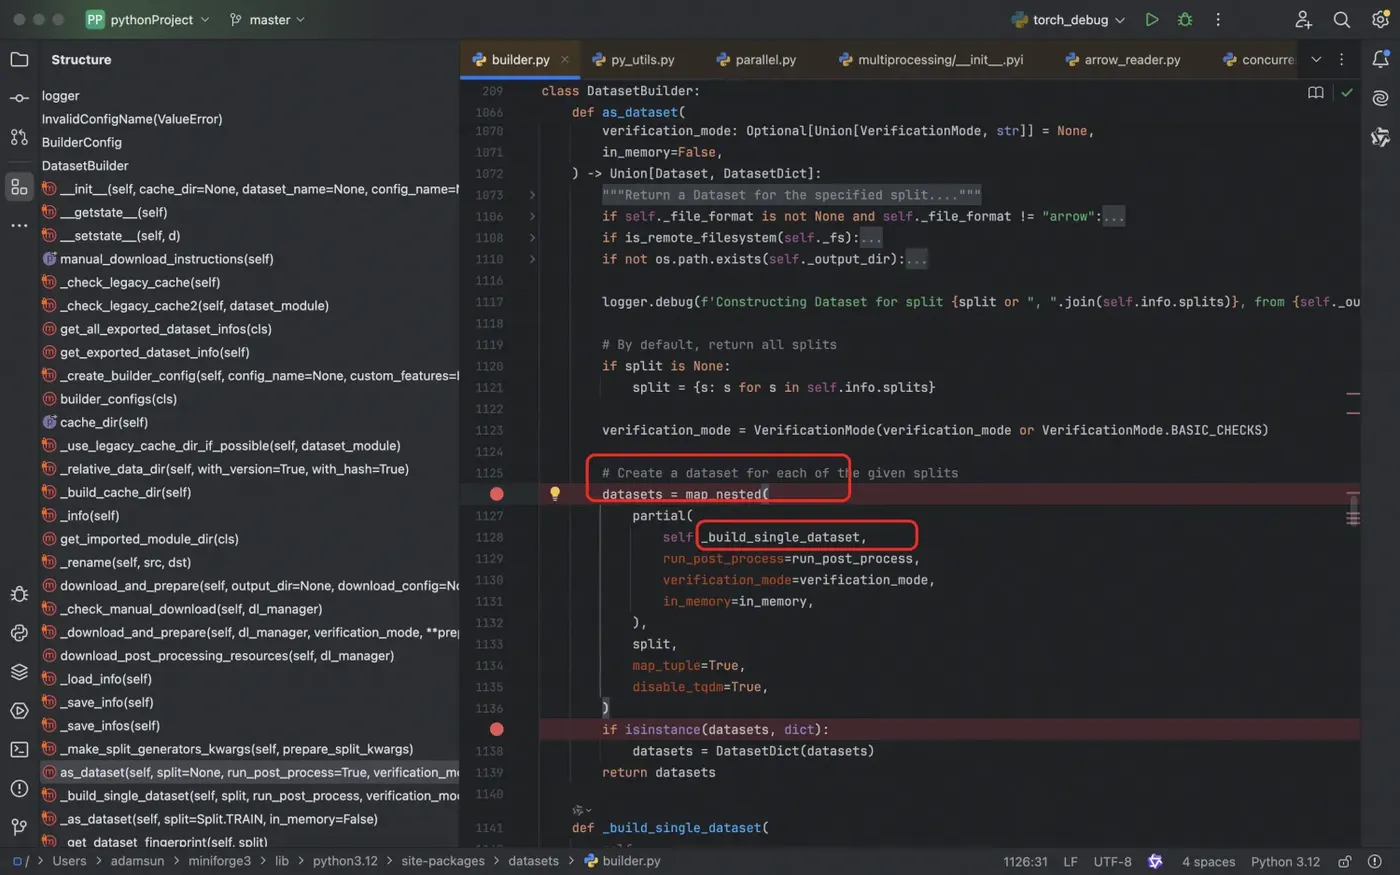Screen dimensions: 1400x875
Task: Click the intention lightbulb icon
Action: (555, 493)
